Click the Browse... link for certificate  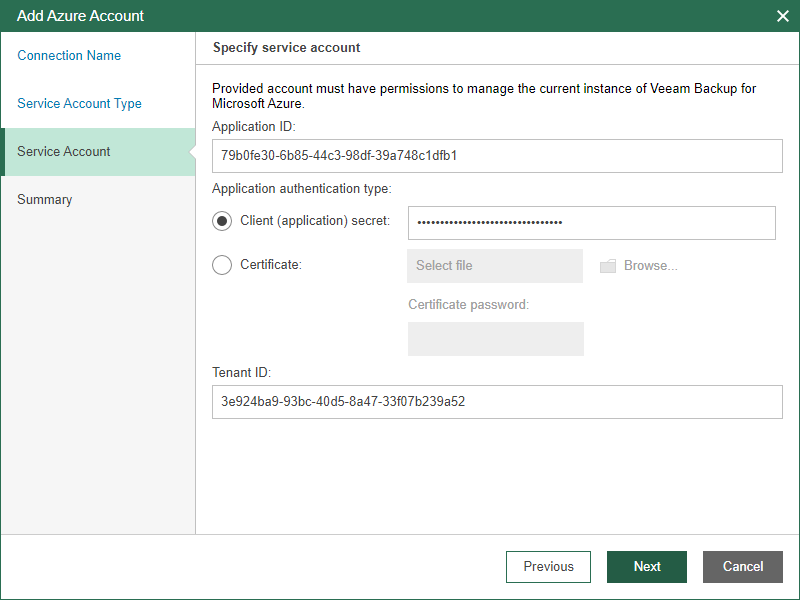coord(650,266)
